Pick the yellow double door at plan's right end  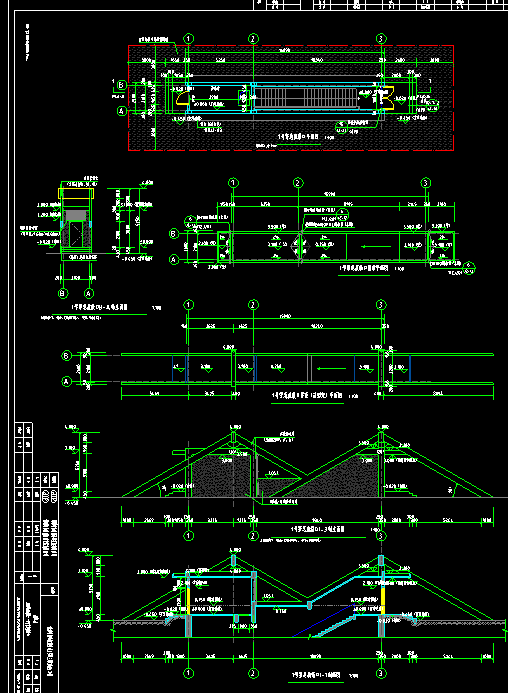point(387,97)
